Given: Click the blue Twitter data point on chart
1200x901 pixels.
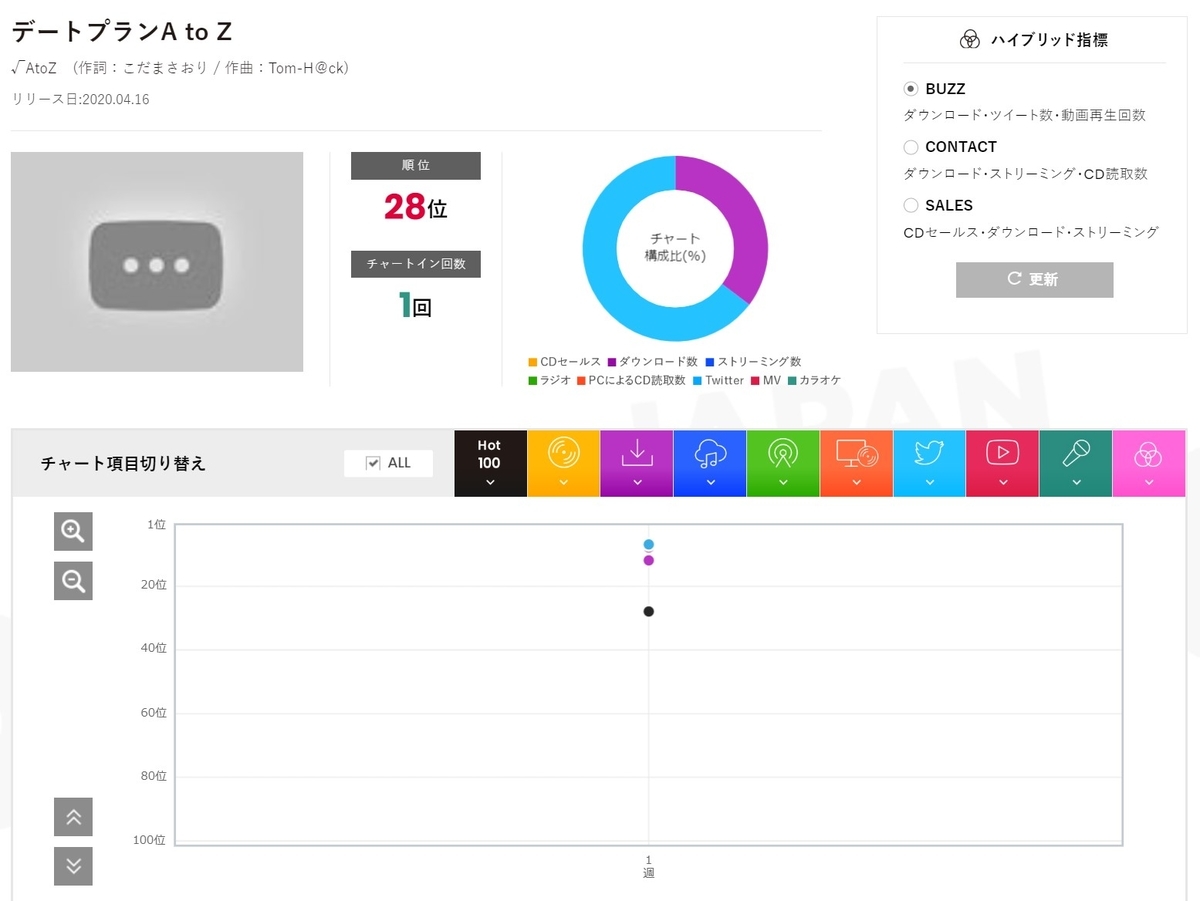Looking at the screenshot, I should 649,544.
